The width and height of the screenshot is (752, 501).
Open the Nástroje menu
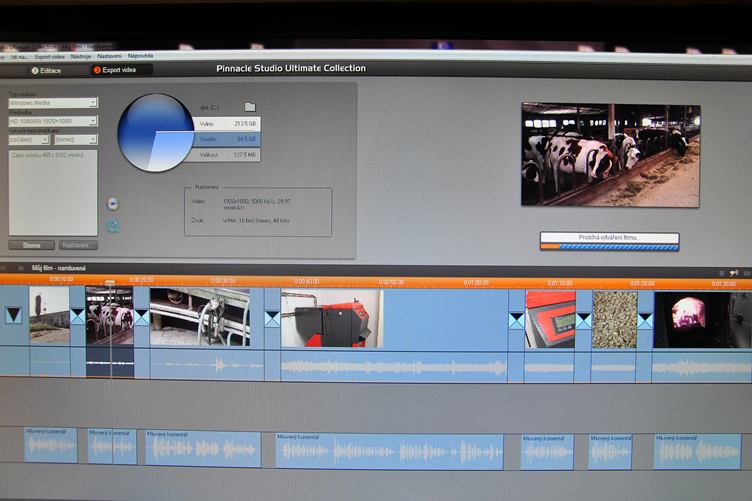[81, 57]
